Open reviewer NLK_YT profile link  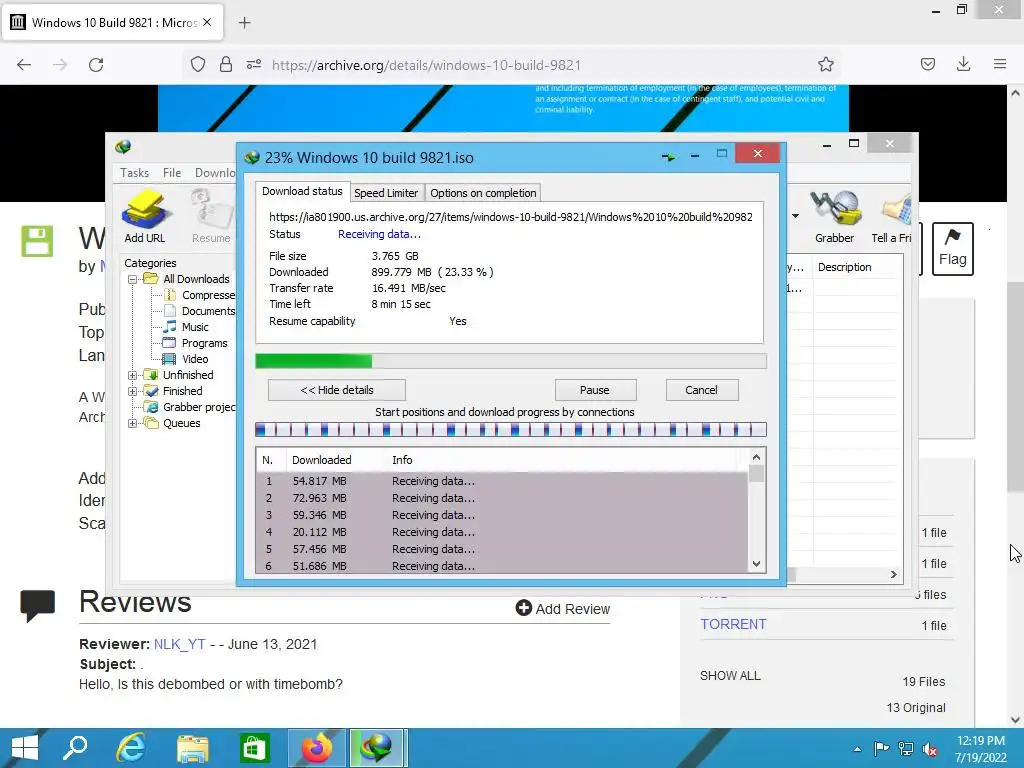(180, 644)
